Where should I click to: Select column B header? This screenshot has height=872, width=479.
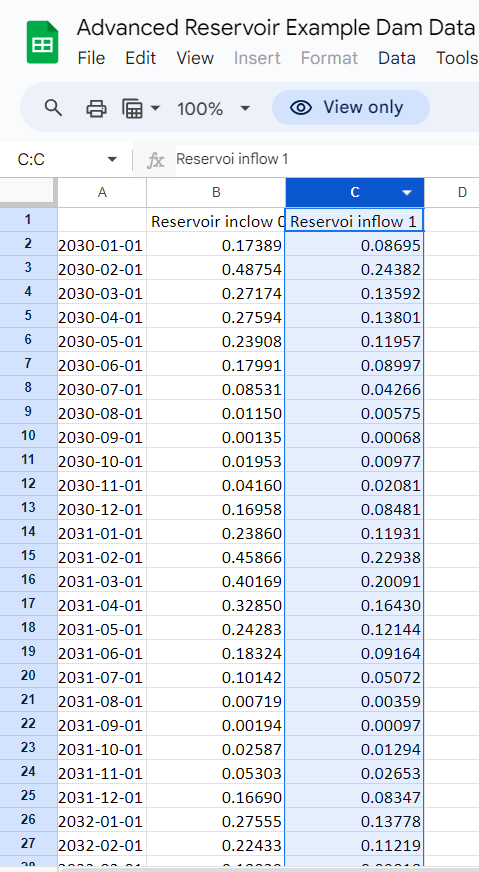coord(216,192)
